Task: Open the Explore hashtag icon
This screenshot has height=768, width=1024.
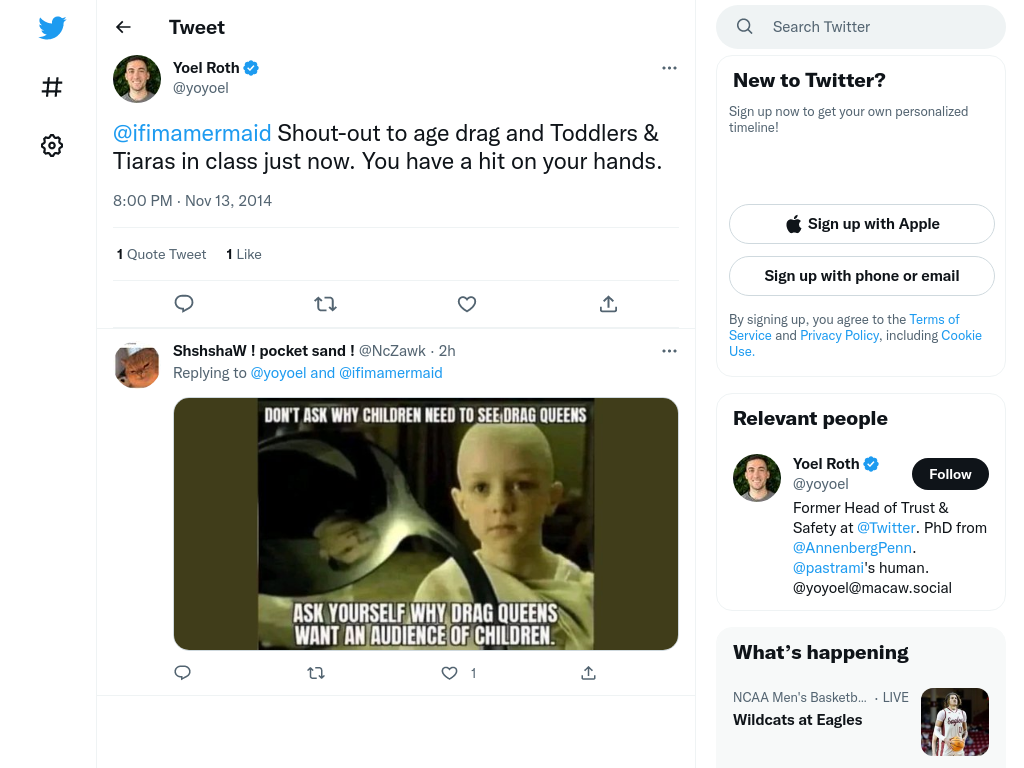Action: [x=52, y=87]
